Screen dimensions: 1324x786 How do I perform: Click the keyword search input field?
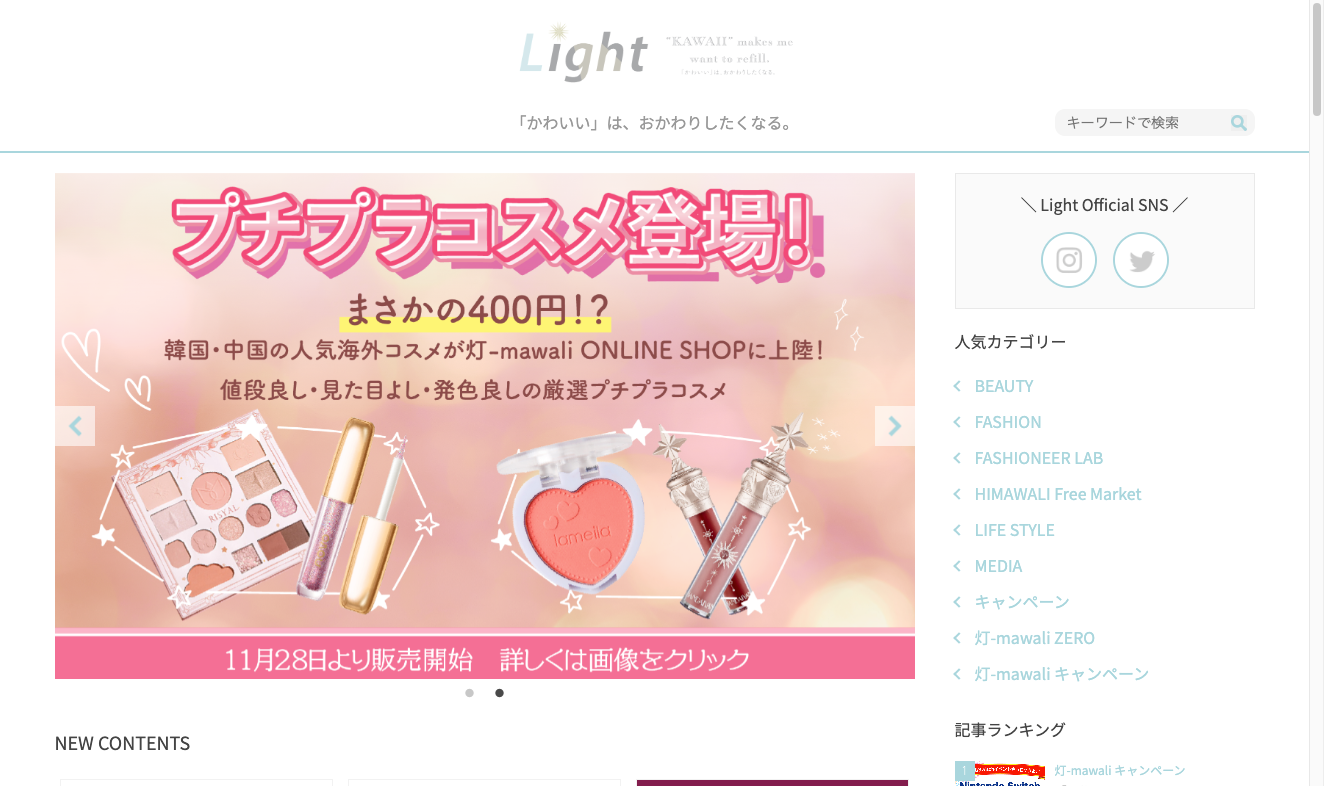point(1143,123)
